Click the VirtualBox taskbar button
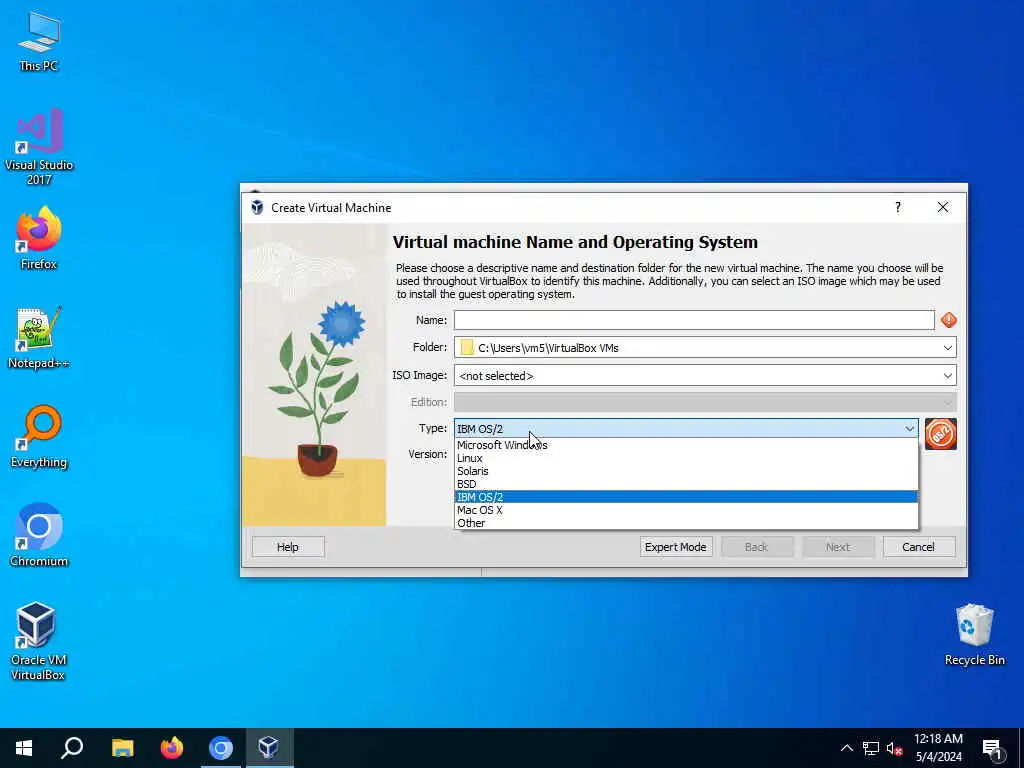The width and height of the screenshot is (1024, 768). [269, 748]
